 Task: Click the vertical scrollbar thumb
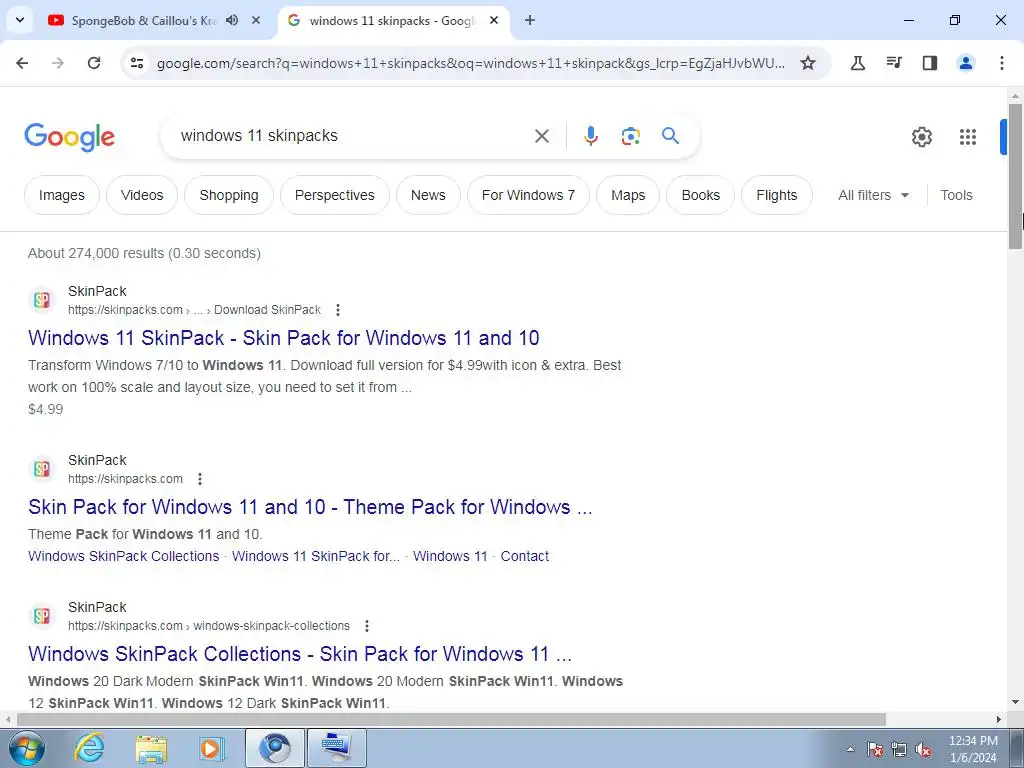click(x=1015, y=175)
